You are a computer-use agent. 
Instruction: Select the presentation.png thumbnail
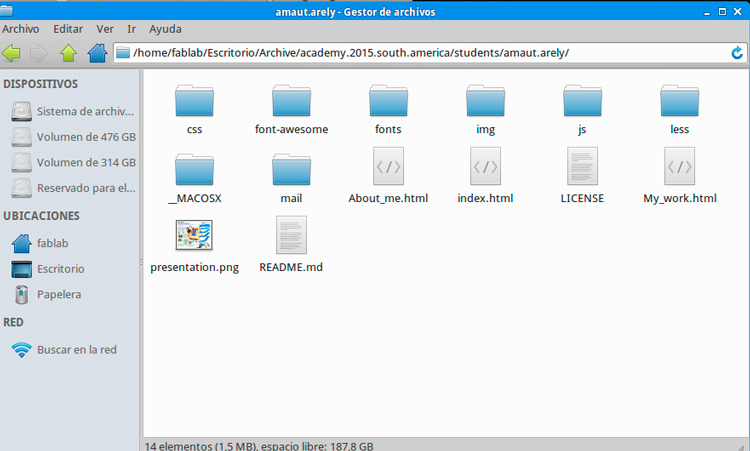(194, 235)
